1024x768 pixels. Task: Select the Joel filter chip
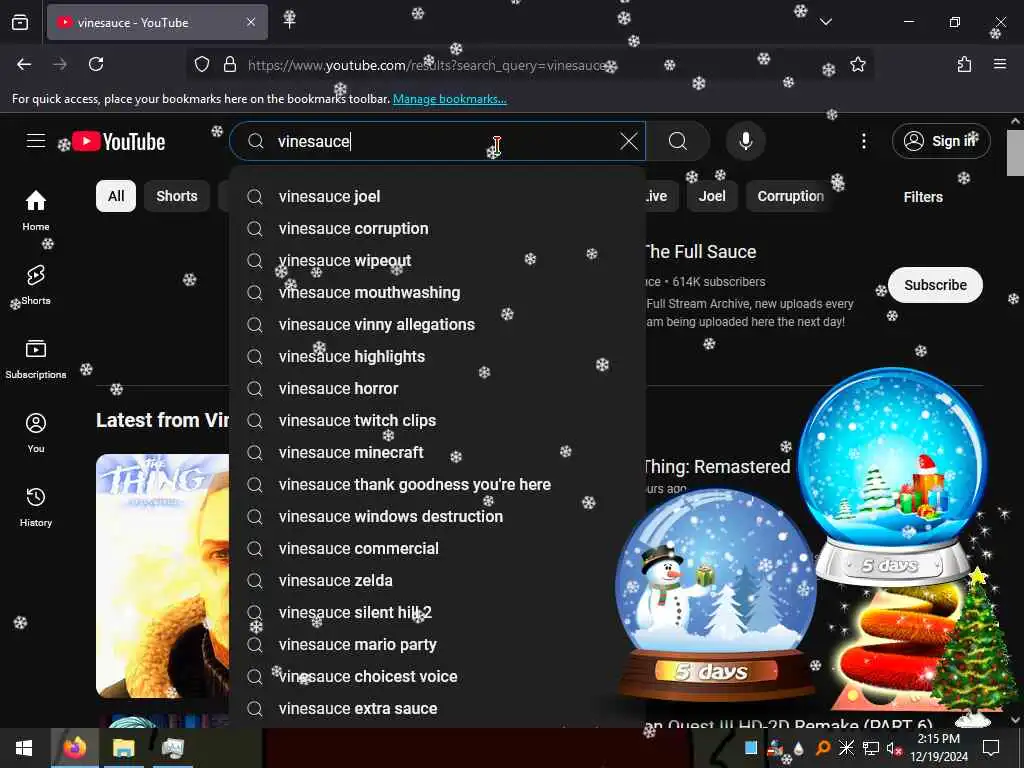712,196
